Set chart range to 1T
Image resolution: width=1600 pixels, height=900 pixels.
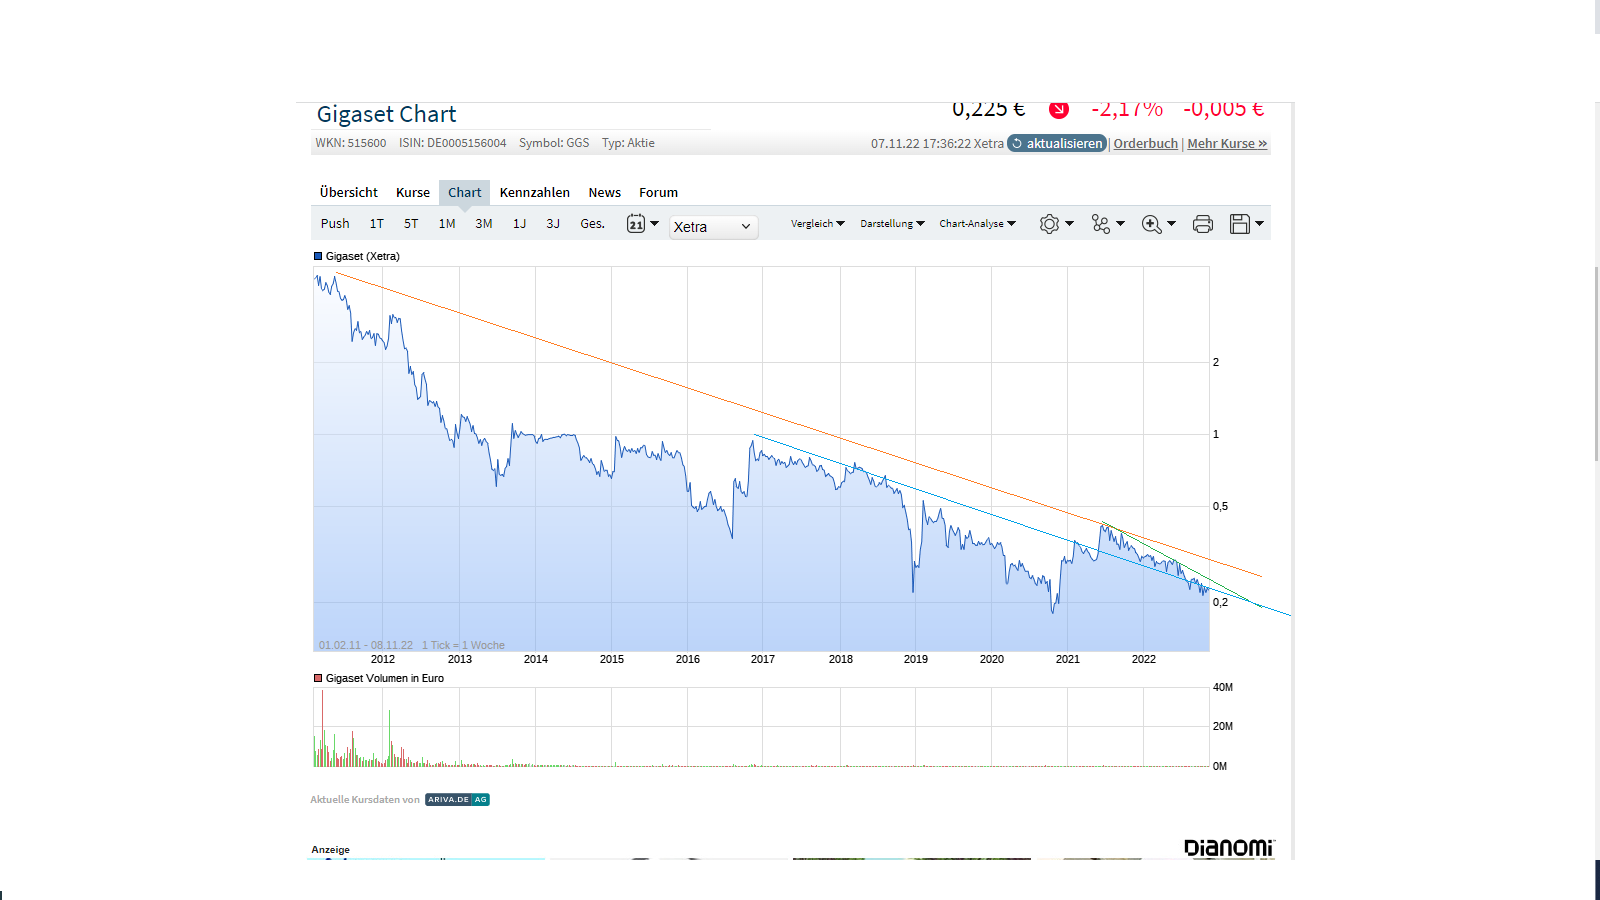pos(377,224)
